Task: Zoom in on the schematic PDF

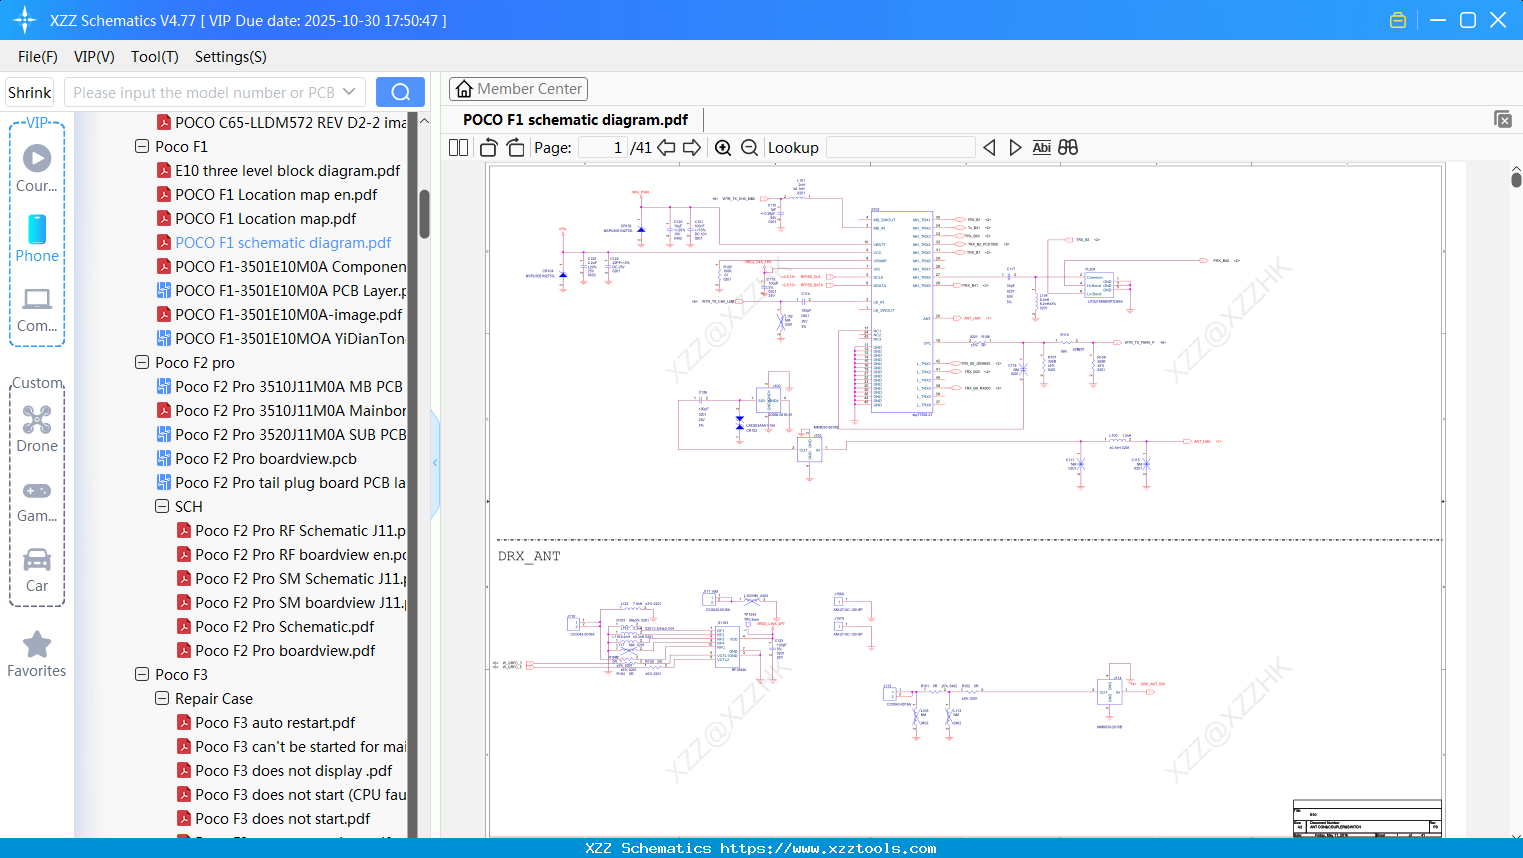Action: pyautogui.click(x=722, y=147)
